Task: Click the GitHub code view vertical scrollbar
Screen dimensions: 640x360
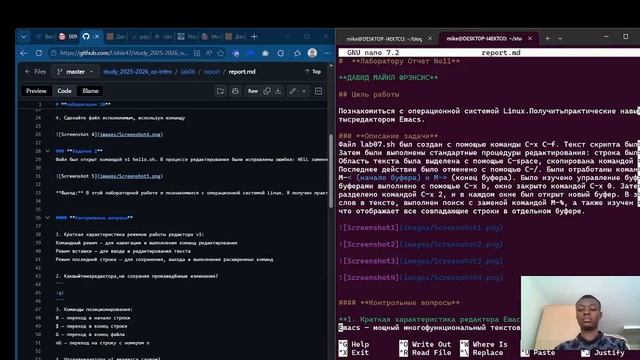Action: tap(331, 171)
